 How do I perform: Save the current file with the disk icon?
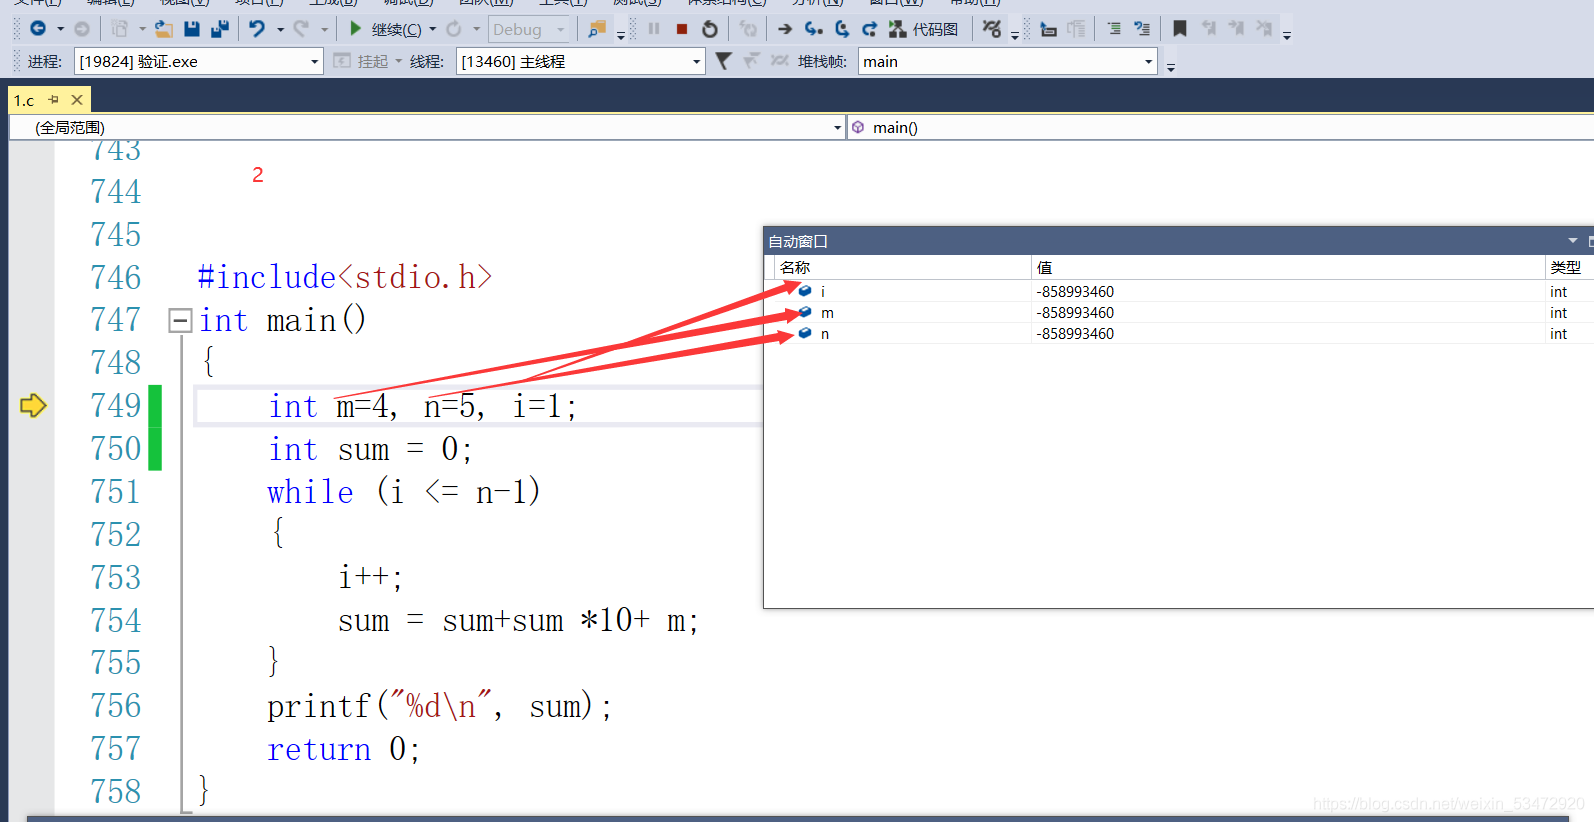pyautogui.click(x=192, y=29)
